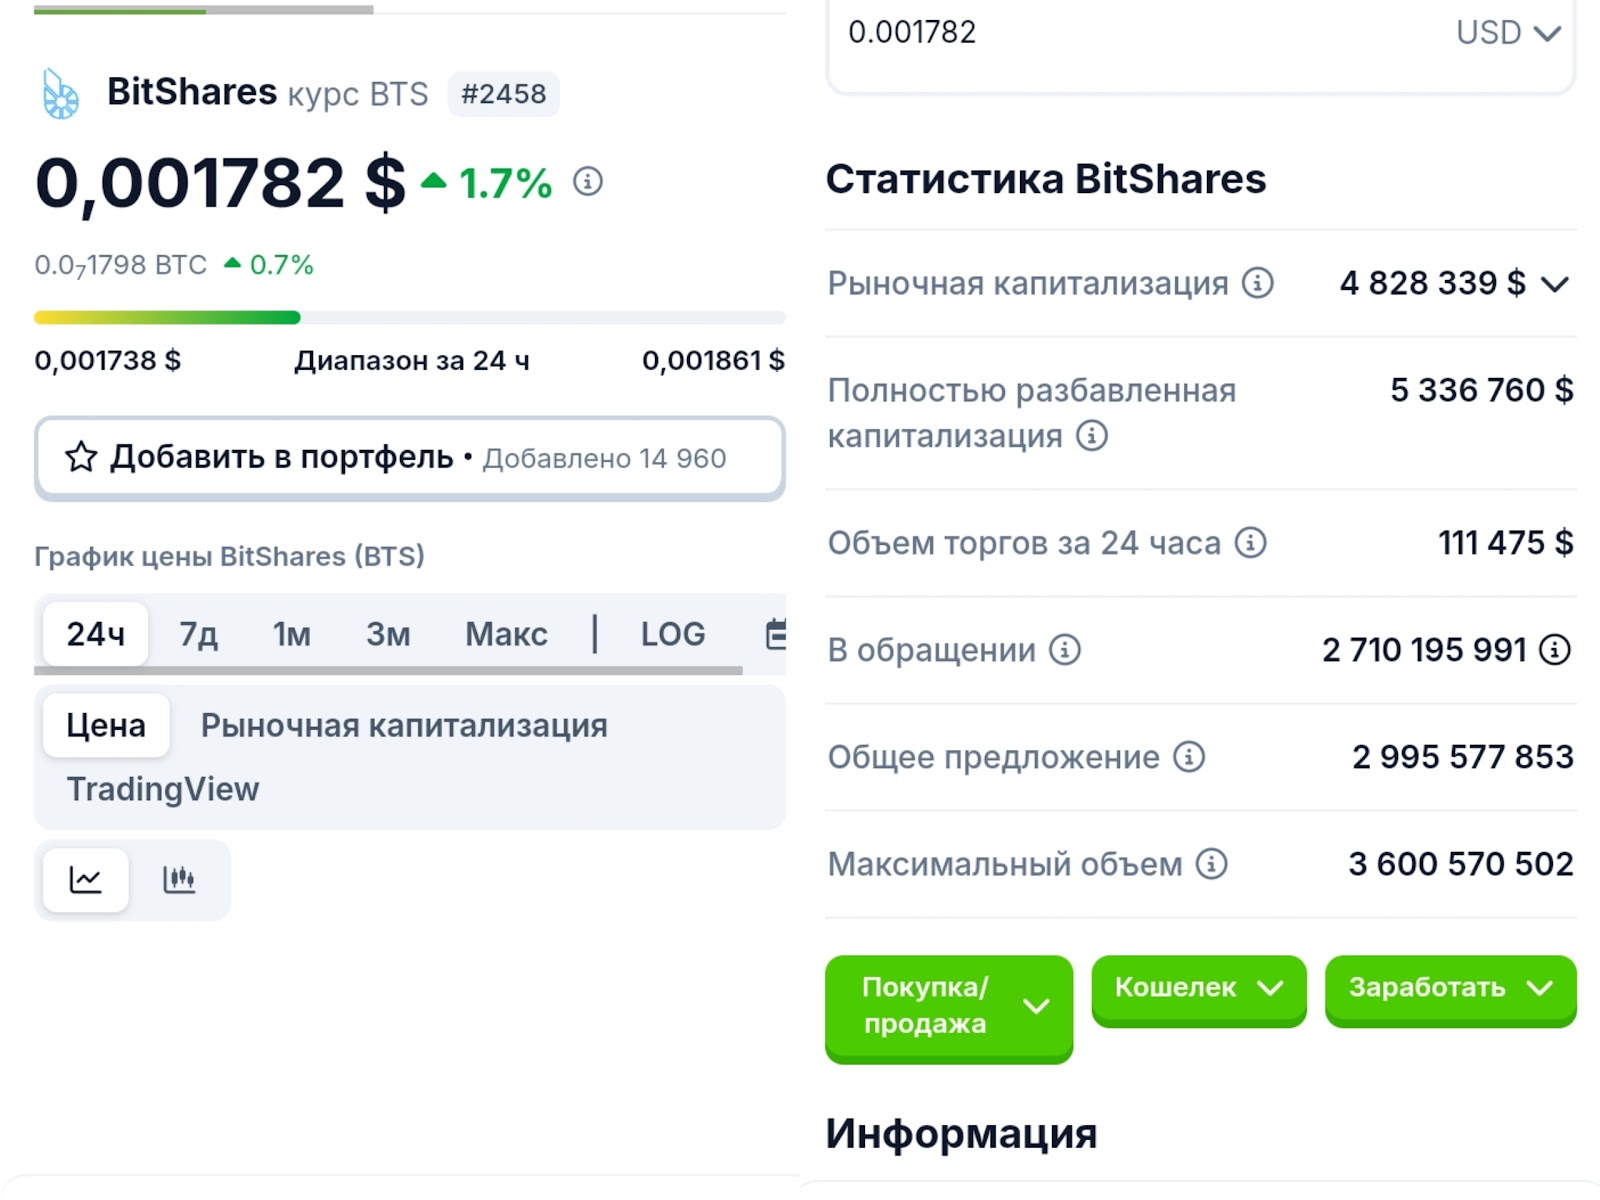Click the 0.7% BTC change indicator
The height and width of the screenshot is (1200, 1600).
269,265
